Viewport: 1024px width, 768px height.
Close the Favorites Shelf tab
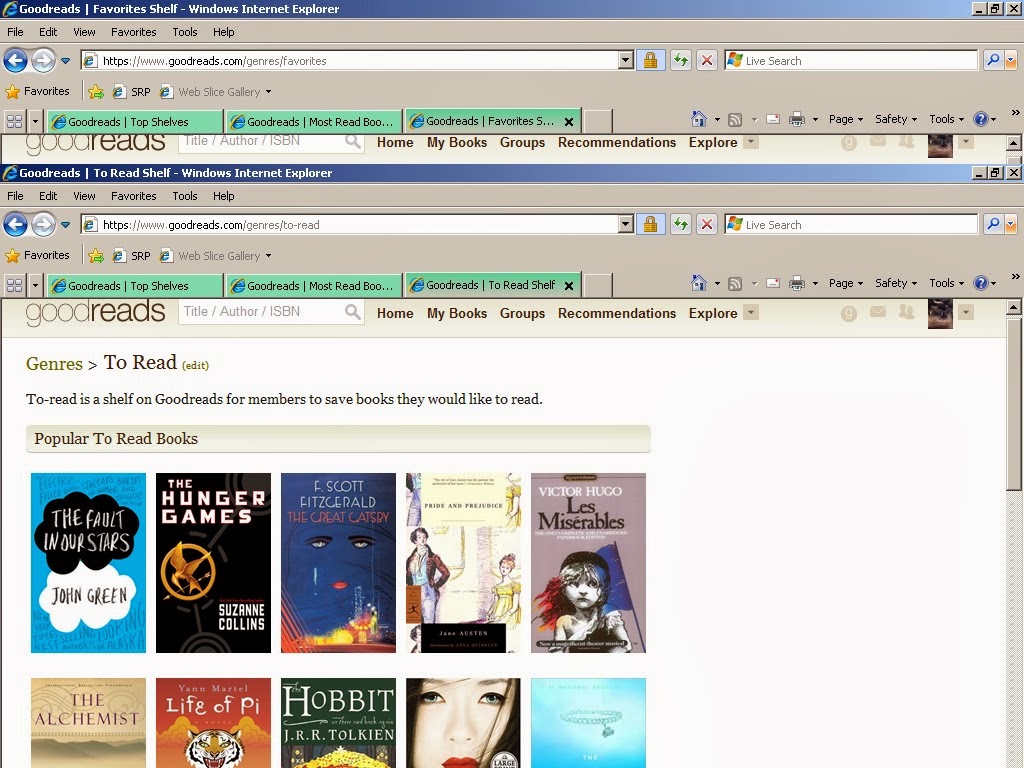pyautogui.click(x=569, y=122)
